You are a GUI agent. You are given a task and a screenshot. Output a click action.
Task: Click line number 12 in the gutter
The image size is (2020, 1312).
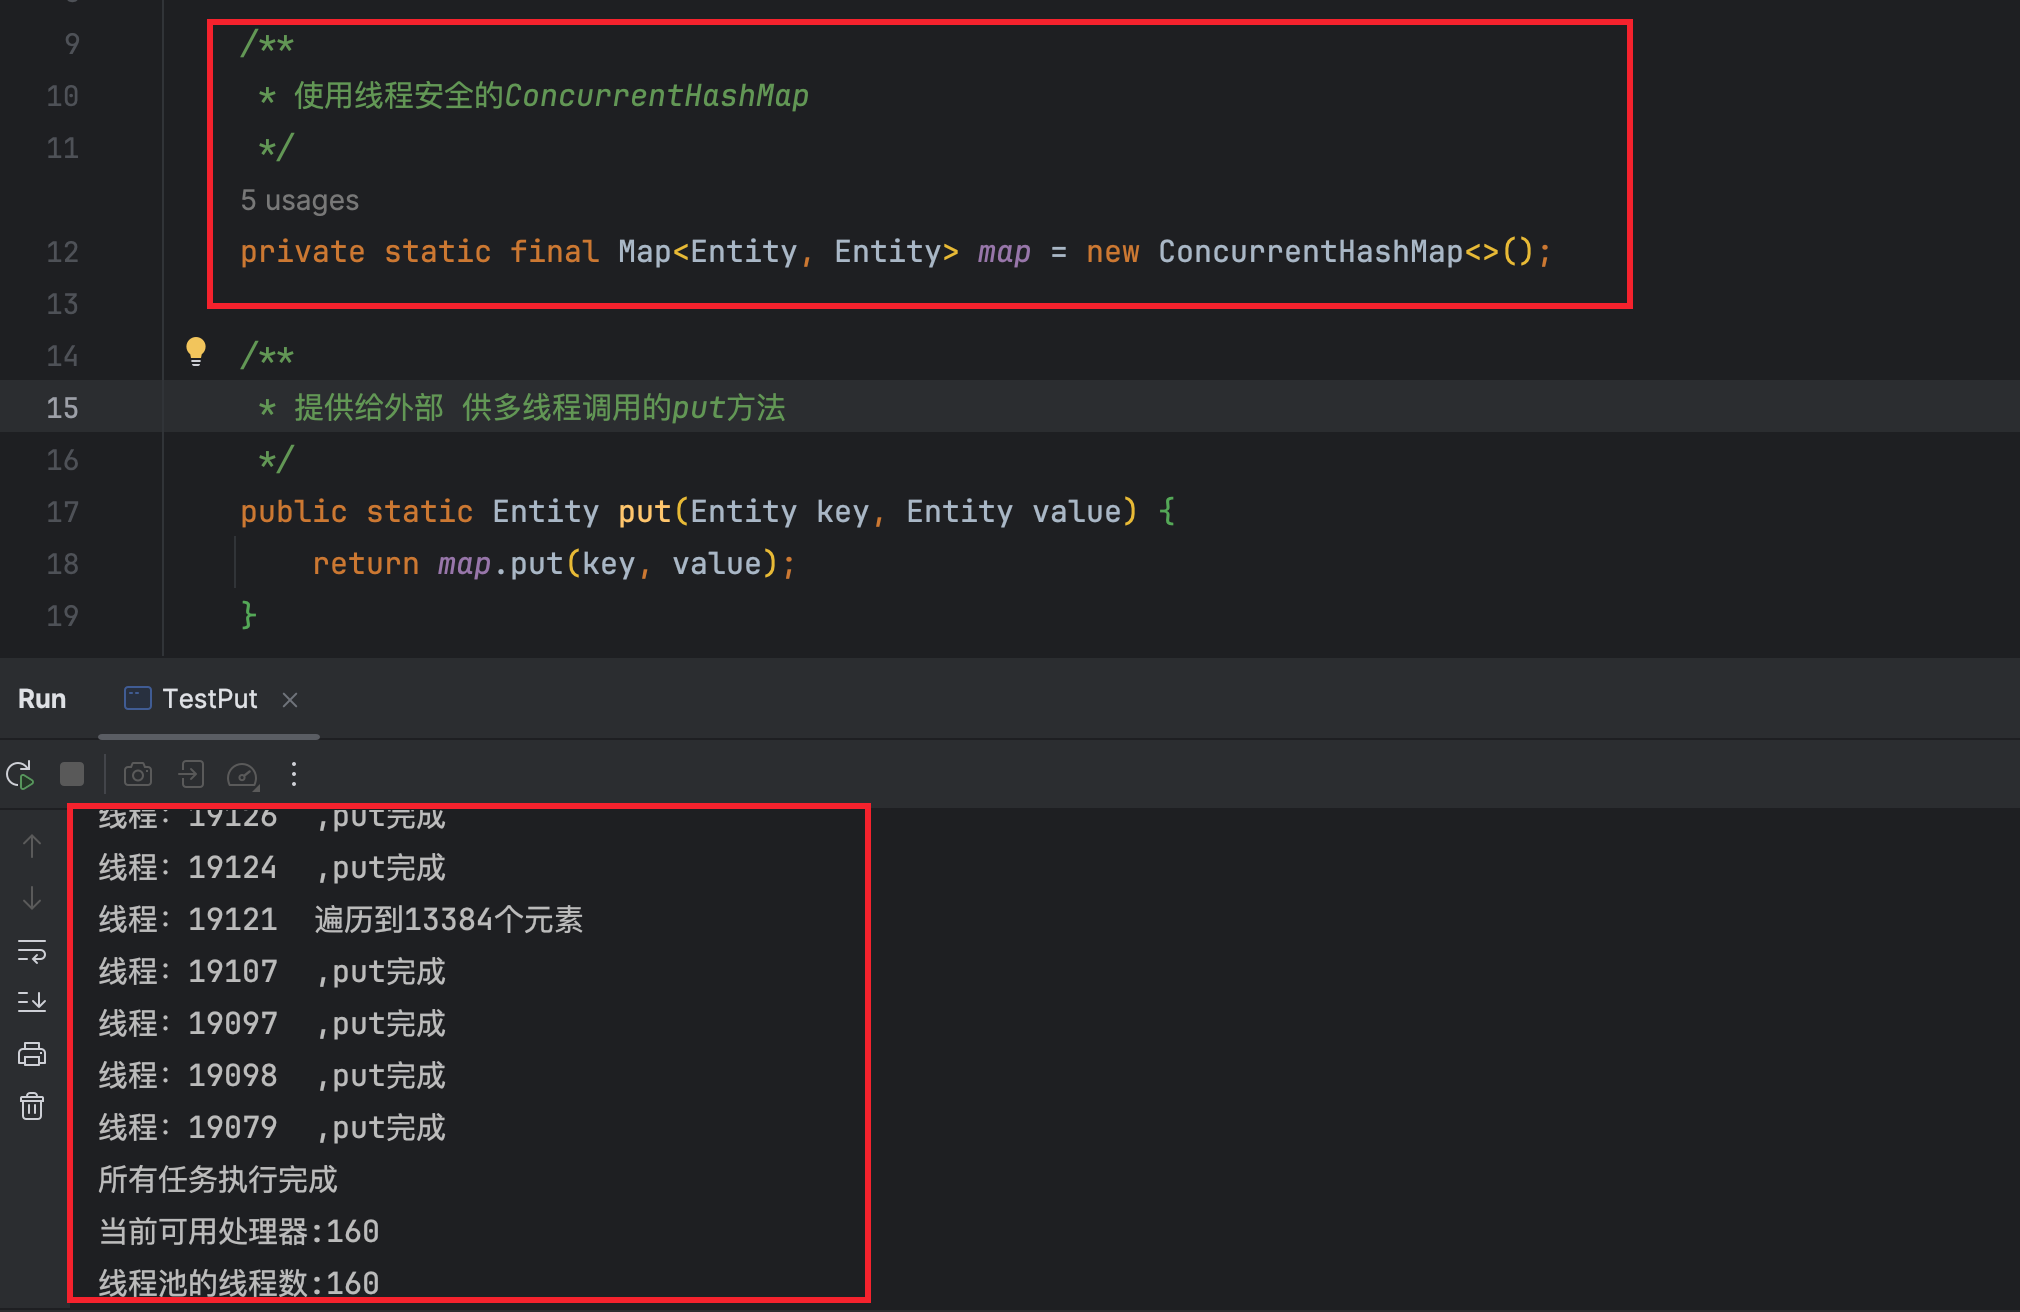[x=62, y=252]
